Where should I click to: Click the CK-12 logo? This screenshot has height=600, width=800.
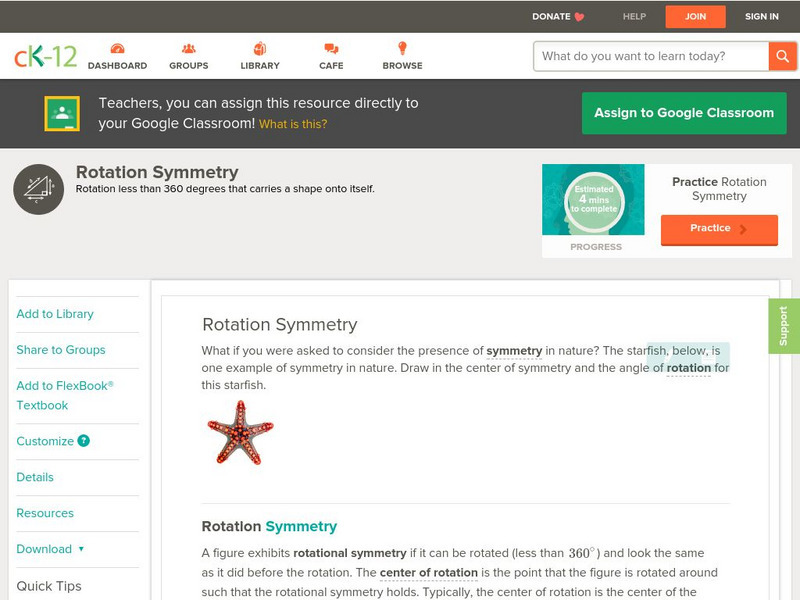tap(45, 56)
